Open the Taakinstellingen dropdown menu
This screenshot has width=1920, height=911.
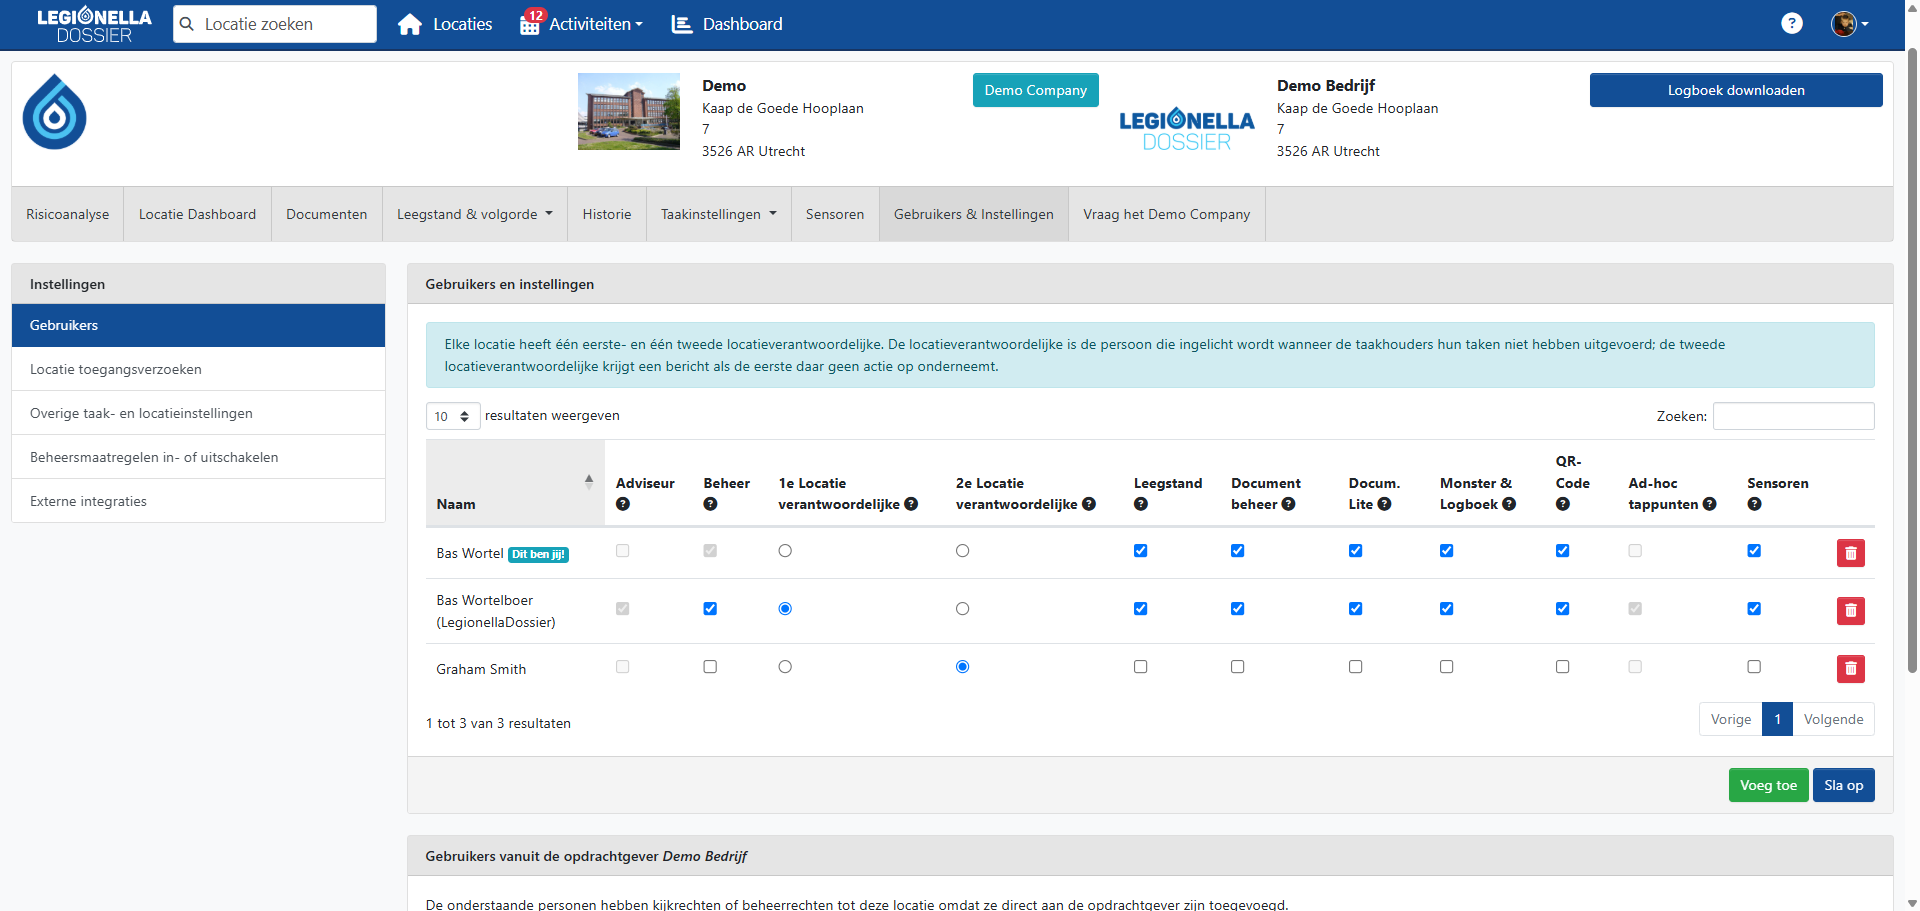(718, 214)
